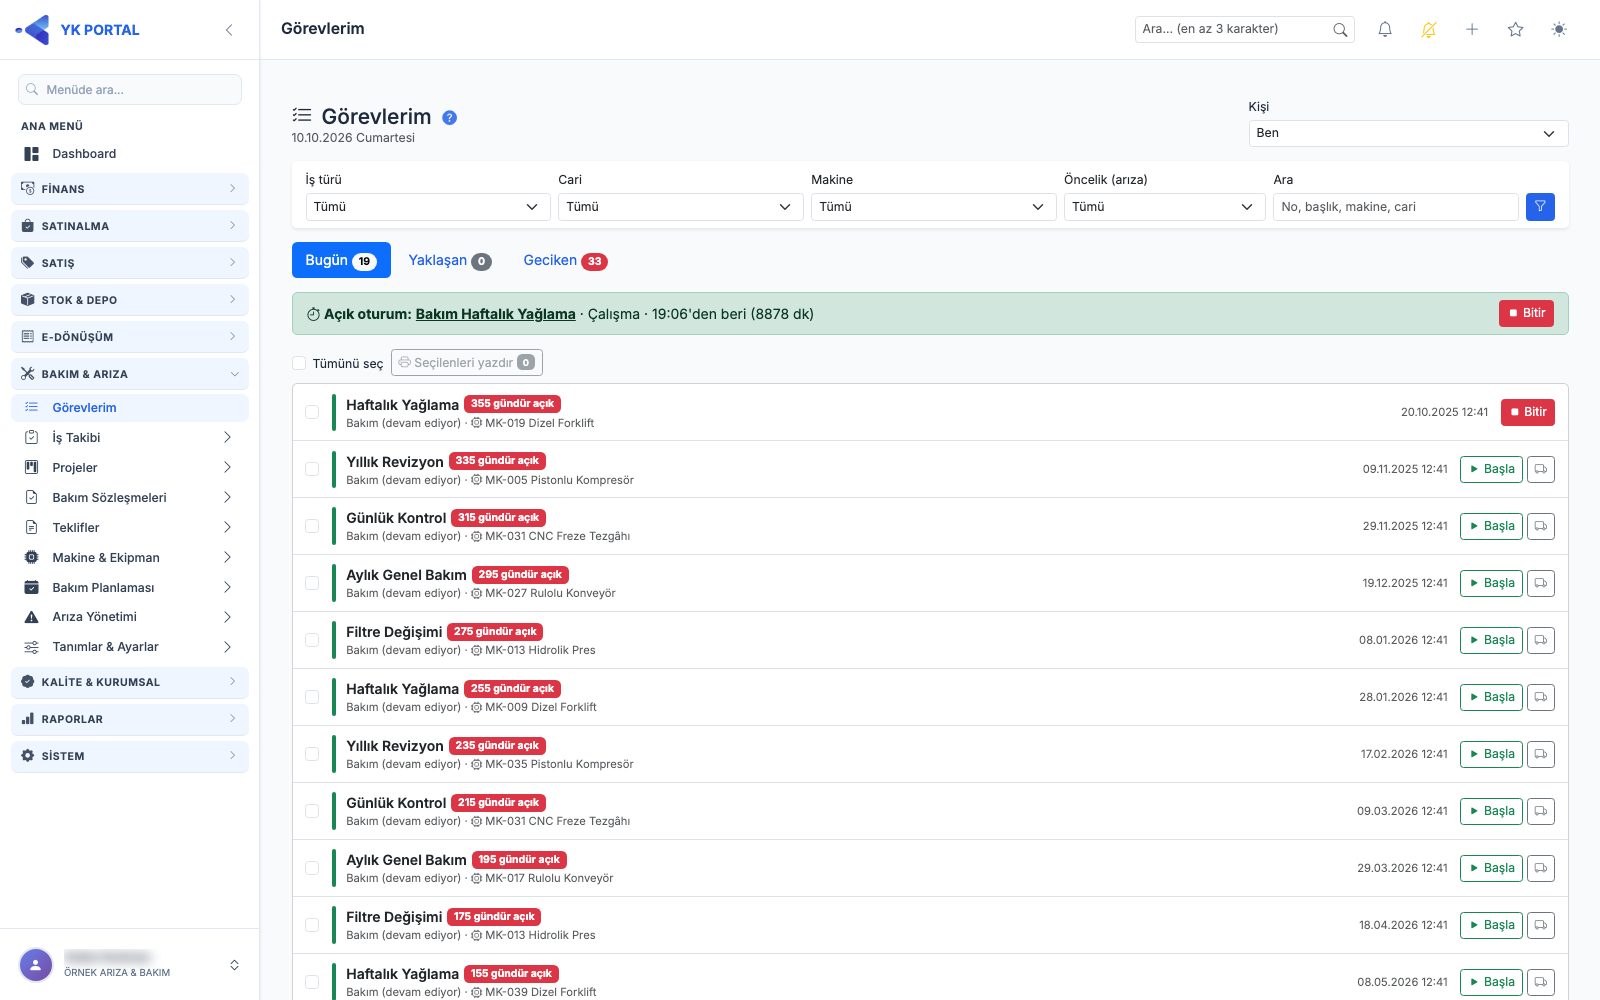Click the muted notifications bell icon
Screen dimensions: 1600x1000
click(1429, 30)
